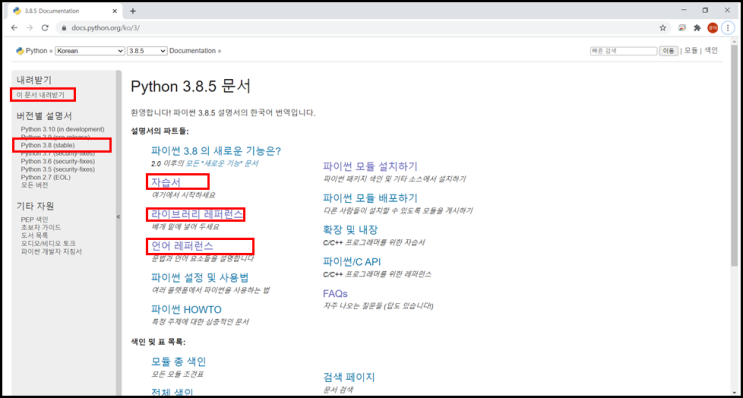Click the 모든 버전 link
Image resolution: width=743 pixels, height=398 pixels.
(x=34, y=185)
